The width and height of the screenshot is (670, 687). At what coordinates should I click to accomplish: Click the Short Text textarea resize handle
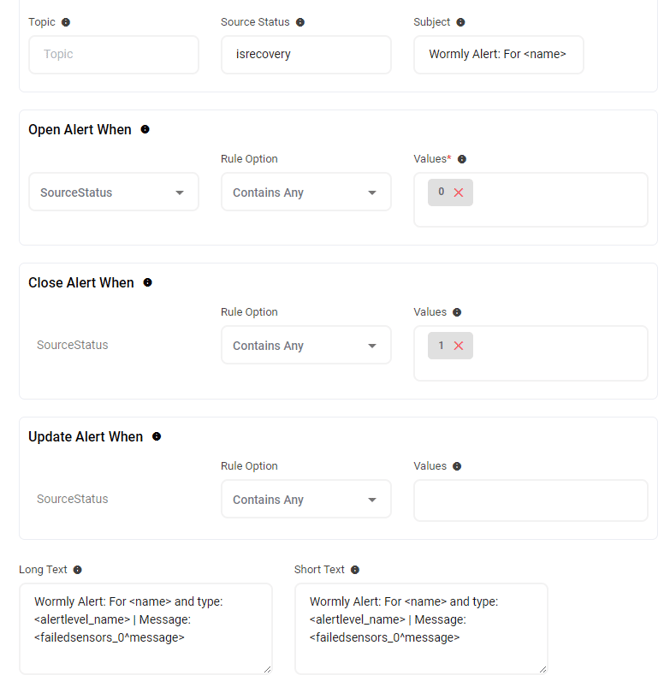click(x=542, y=668)
